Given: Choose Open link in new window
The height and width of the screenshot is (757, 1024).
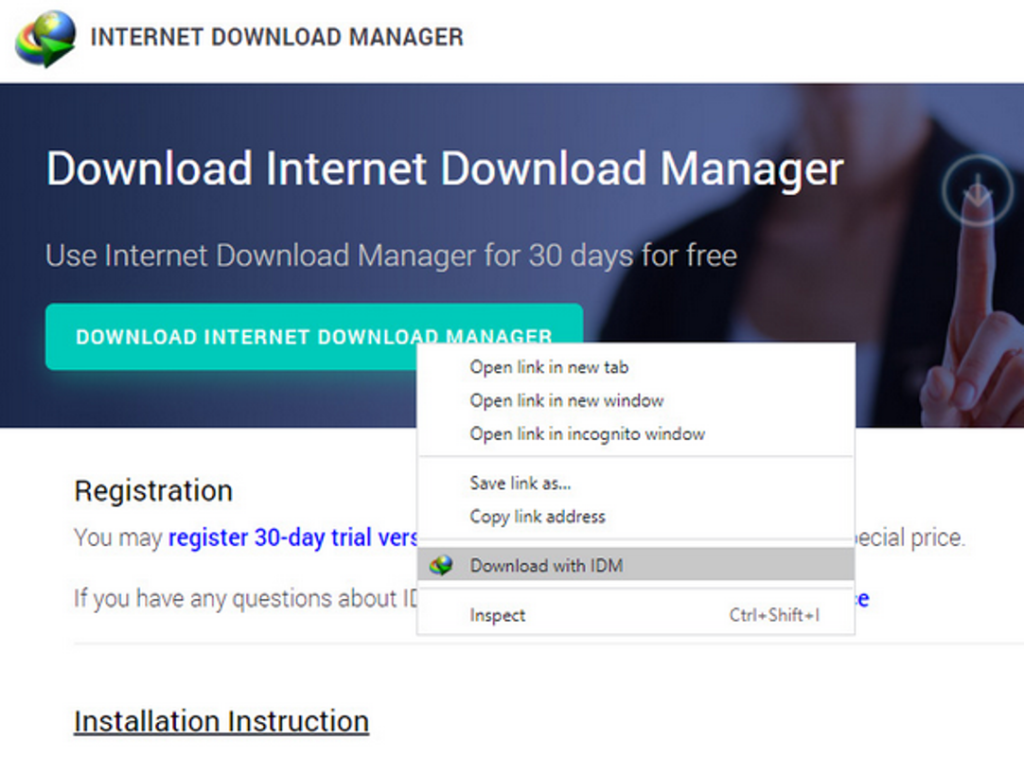Looking at the screenshot, I should 566,400.
